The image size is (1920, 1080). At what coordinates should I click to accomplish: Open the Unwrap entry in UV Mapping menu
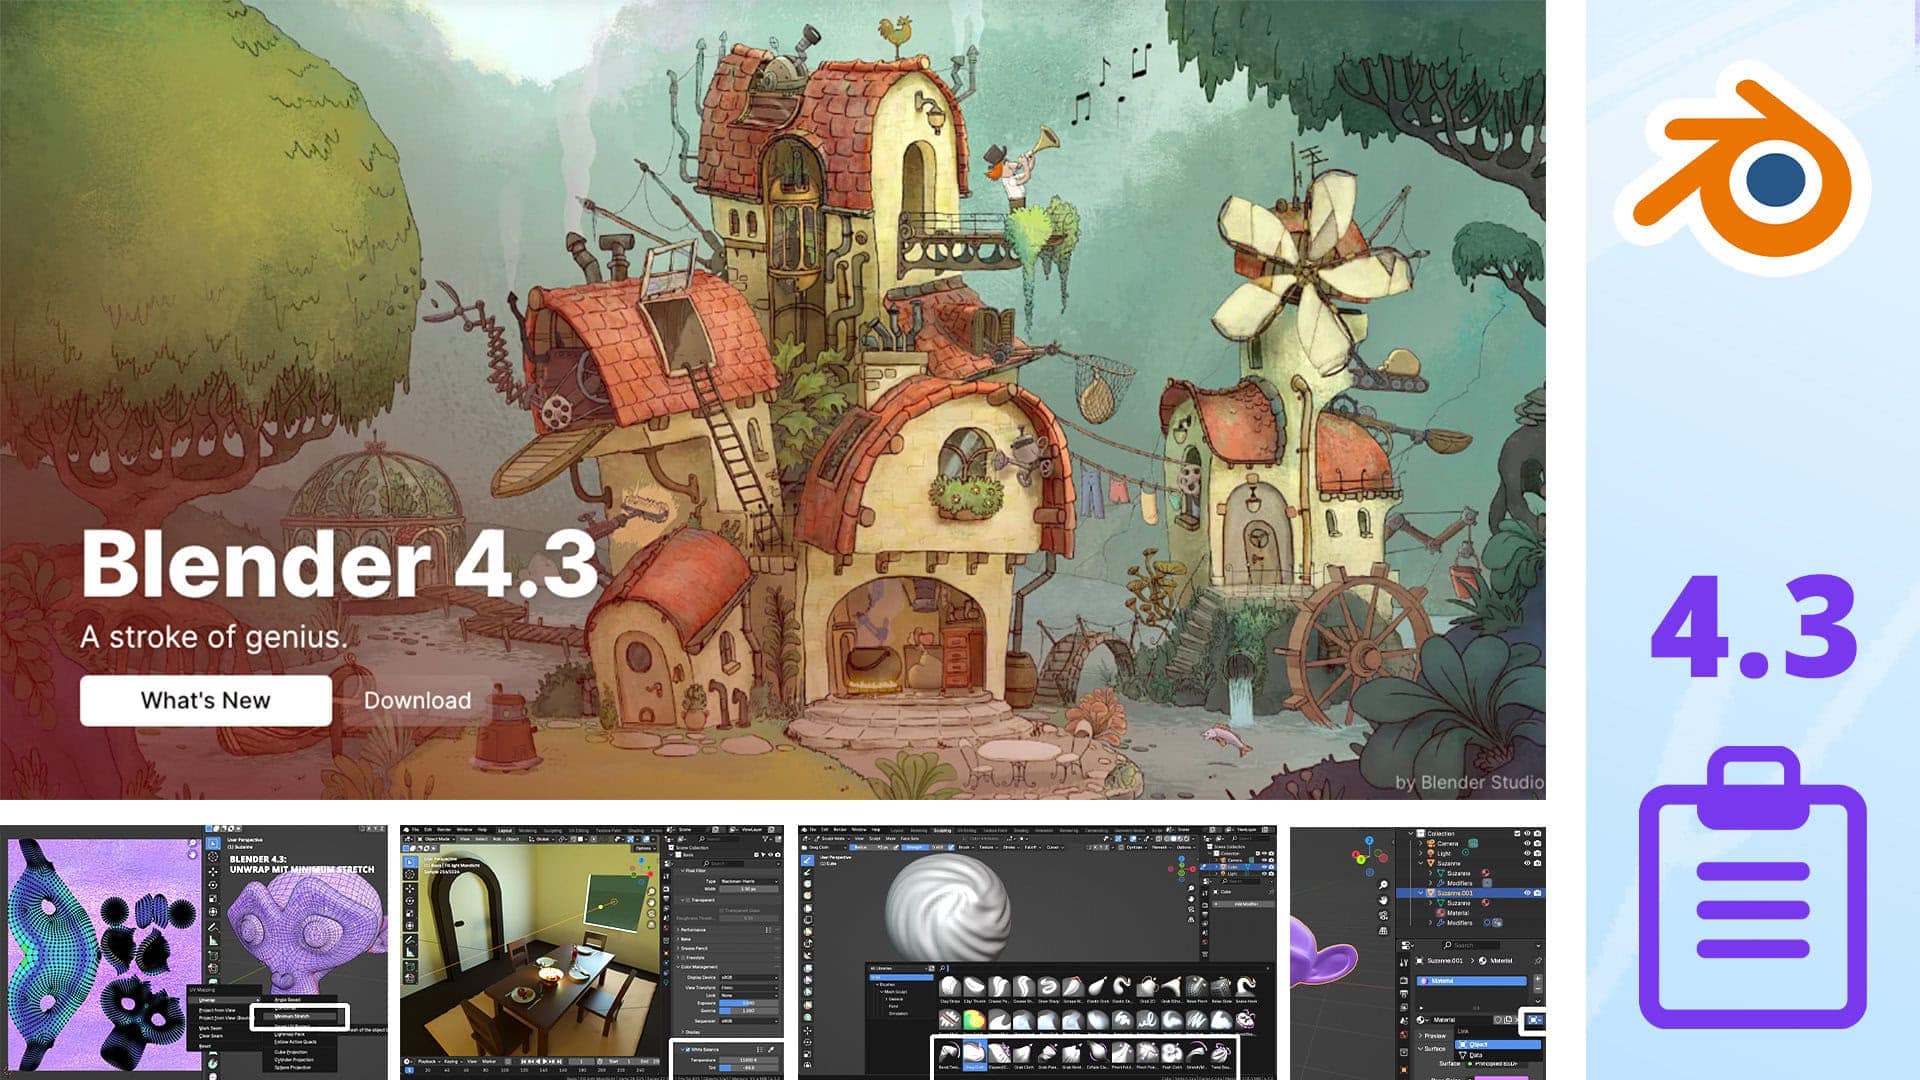click(x=224, y=1000)
